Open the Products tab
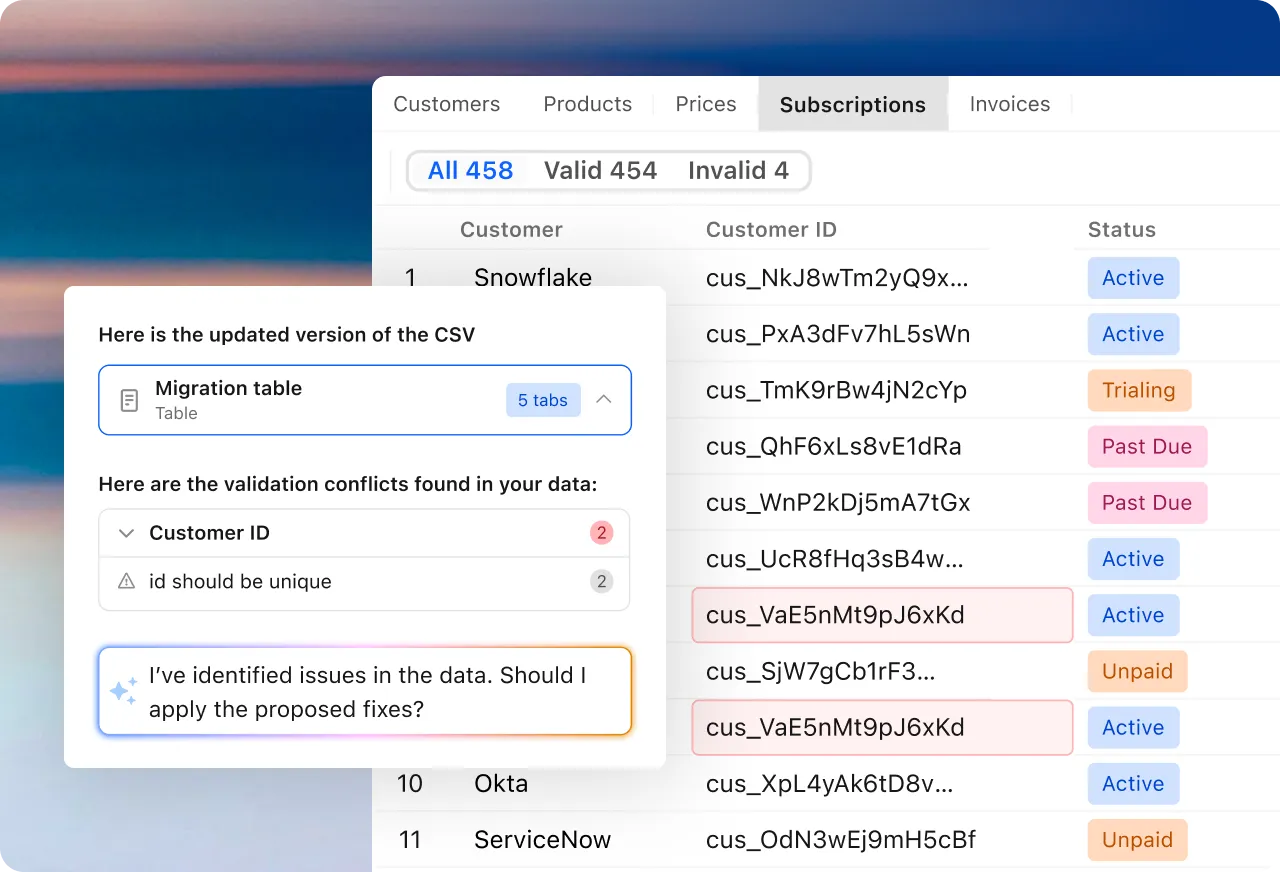Viewport: 1280px width, 872px height. pyautogui.click(x=587, y=104)
